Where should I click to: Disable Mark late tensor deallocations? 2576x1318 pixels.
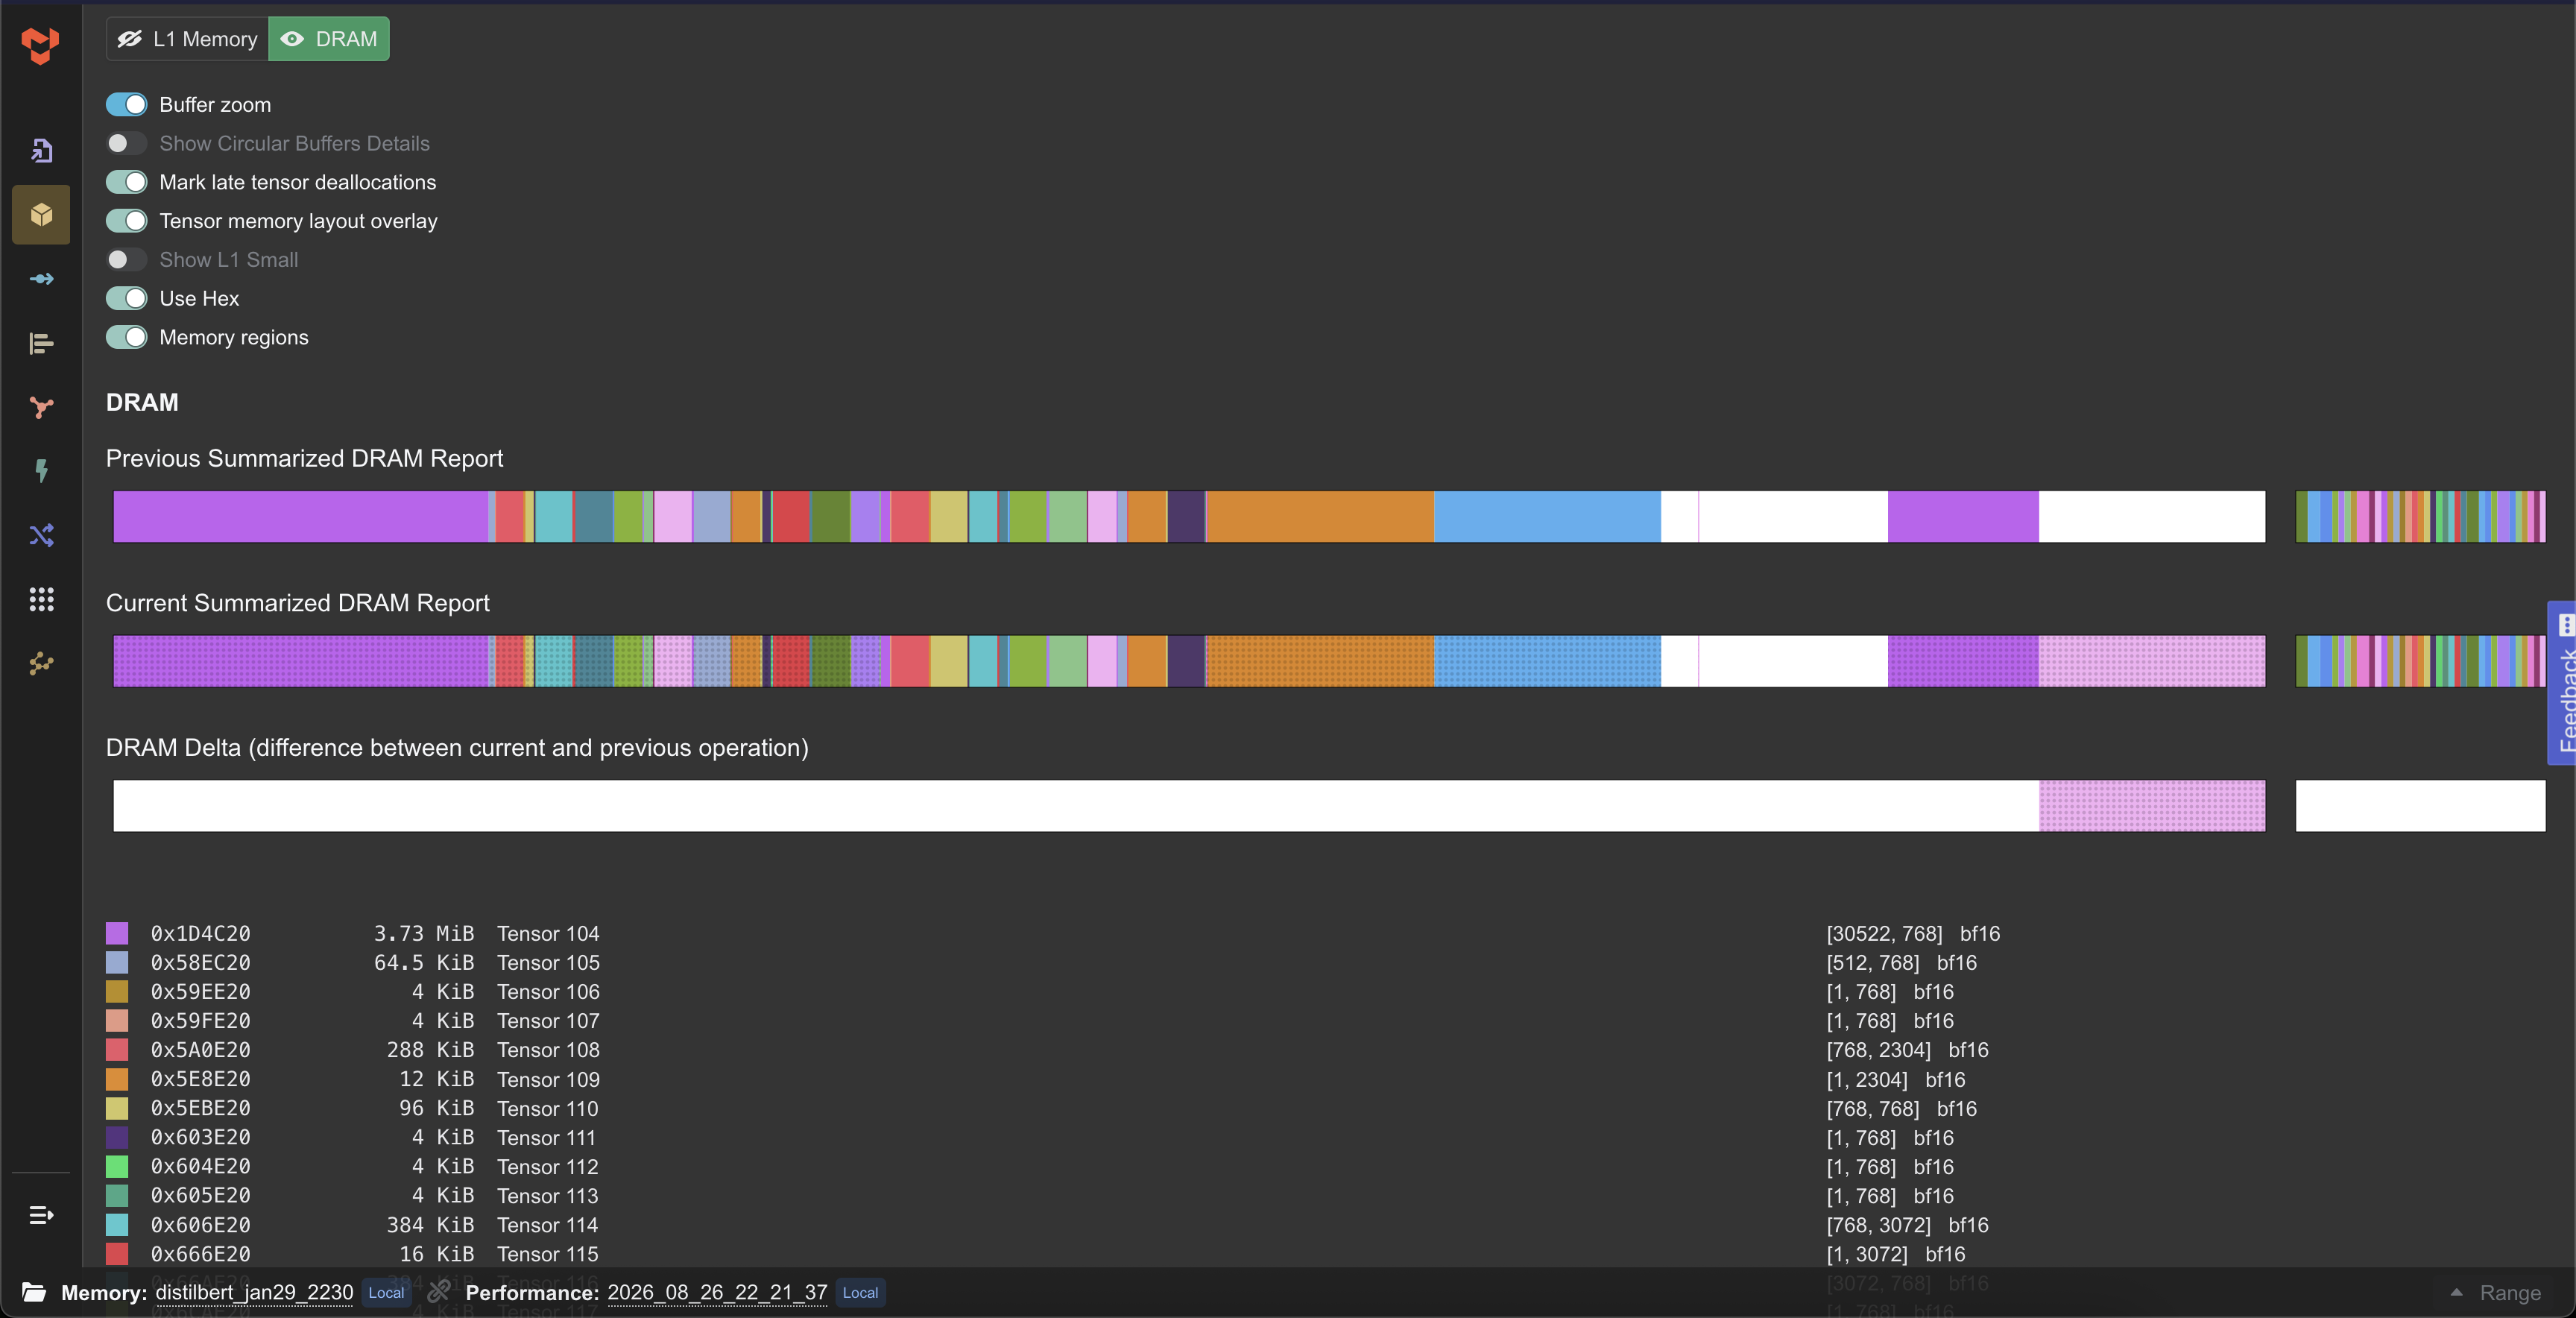pos(127,182)
